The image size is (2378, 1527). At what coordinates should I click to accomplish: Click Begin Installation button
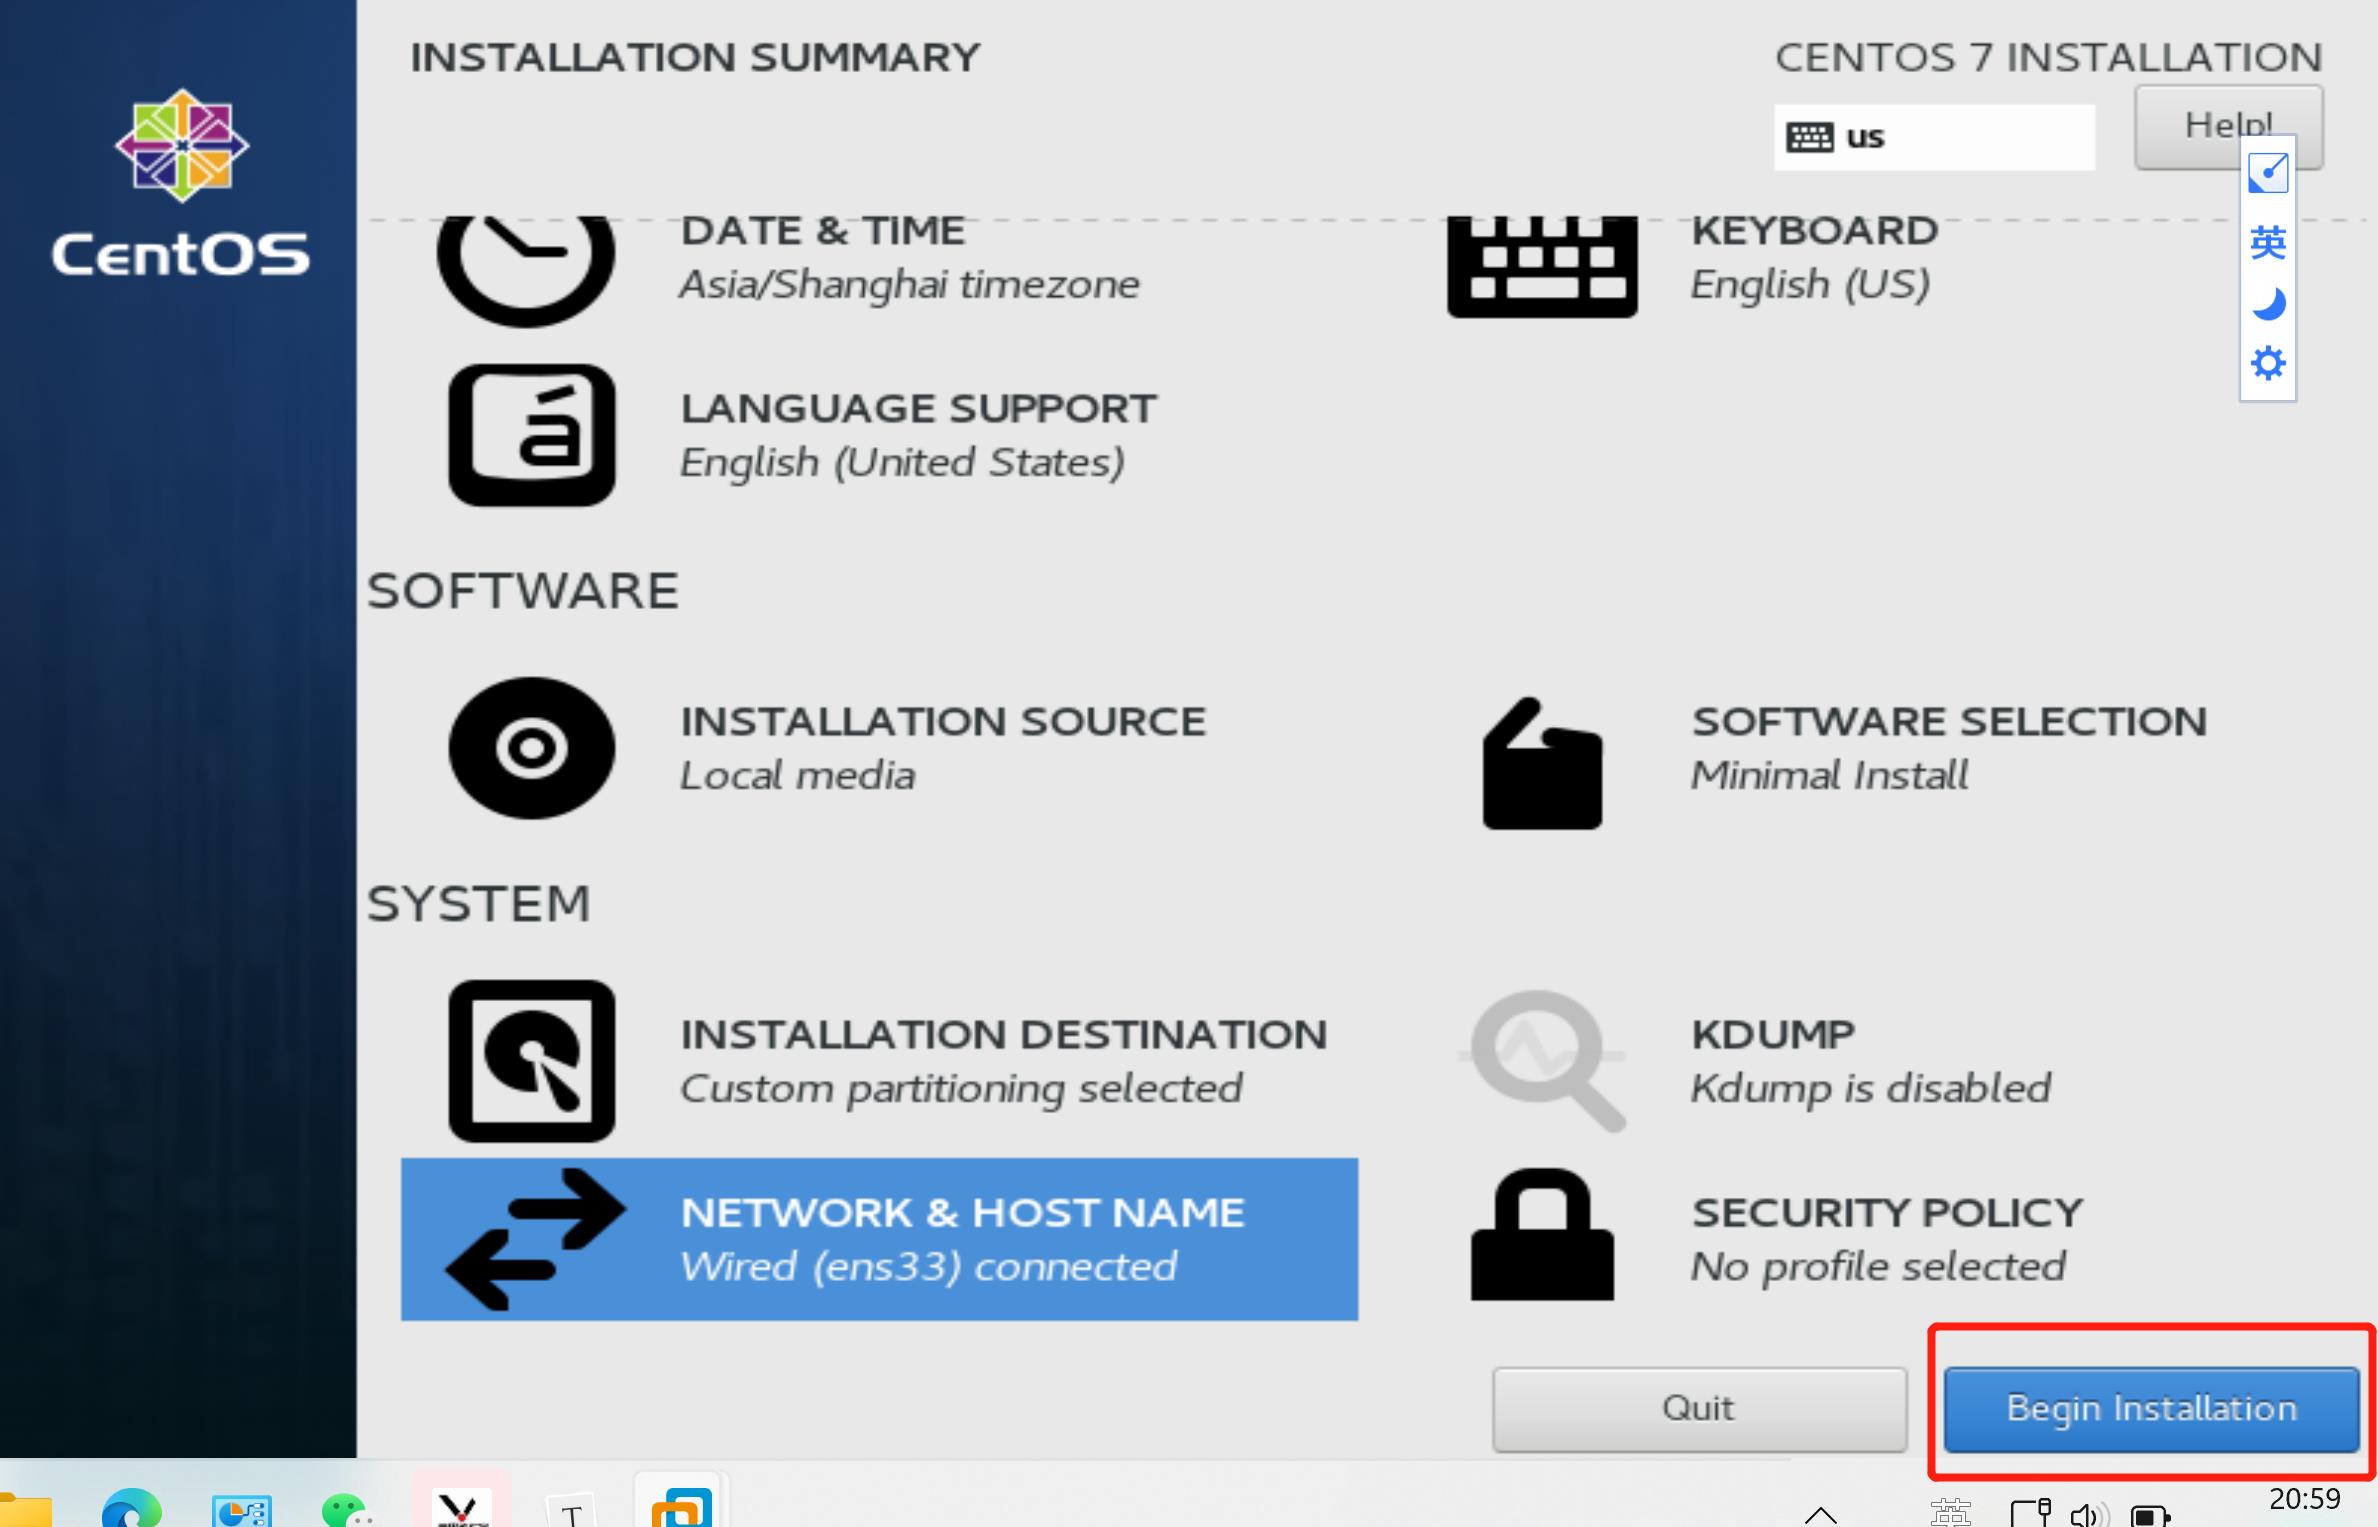[2151, 1409]
